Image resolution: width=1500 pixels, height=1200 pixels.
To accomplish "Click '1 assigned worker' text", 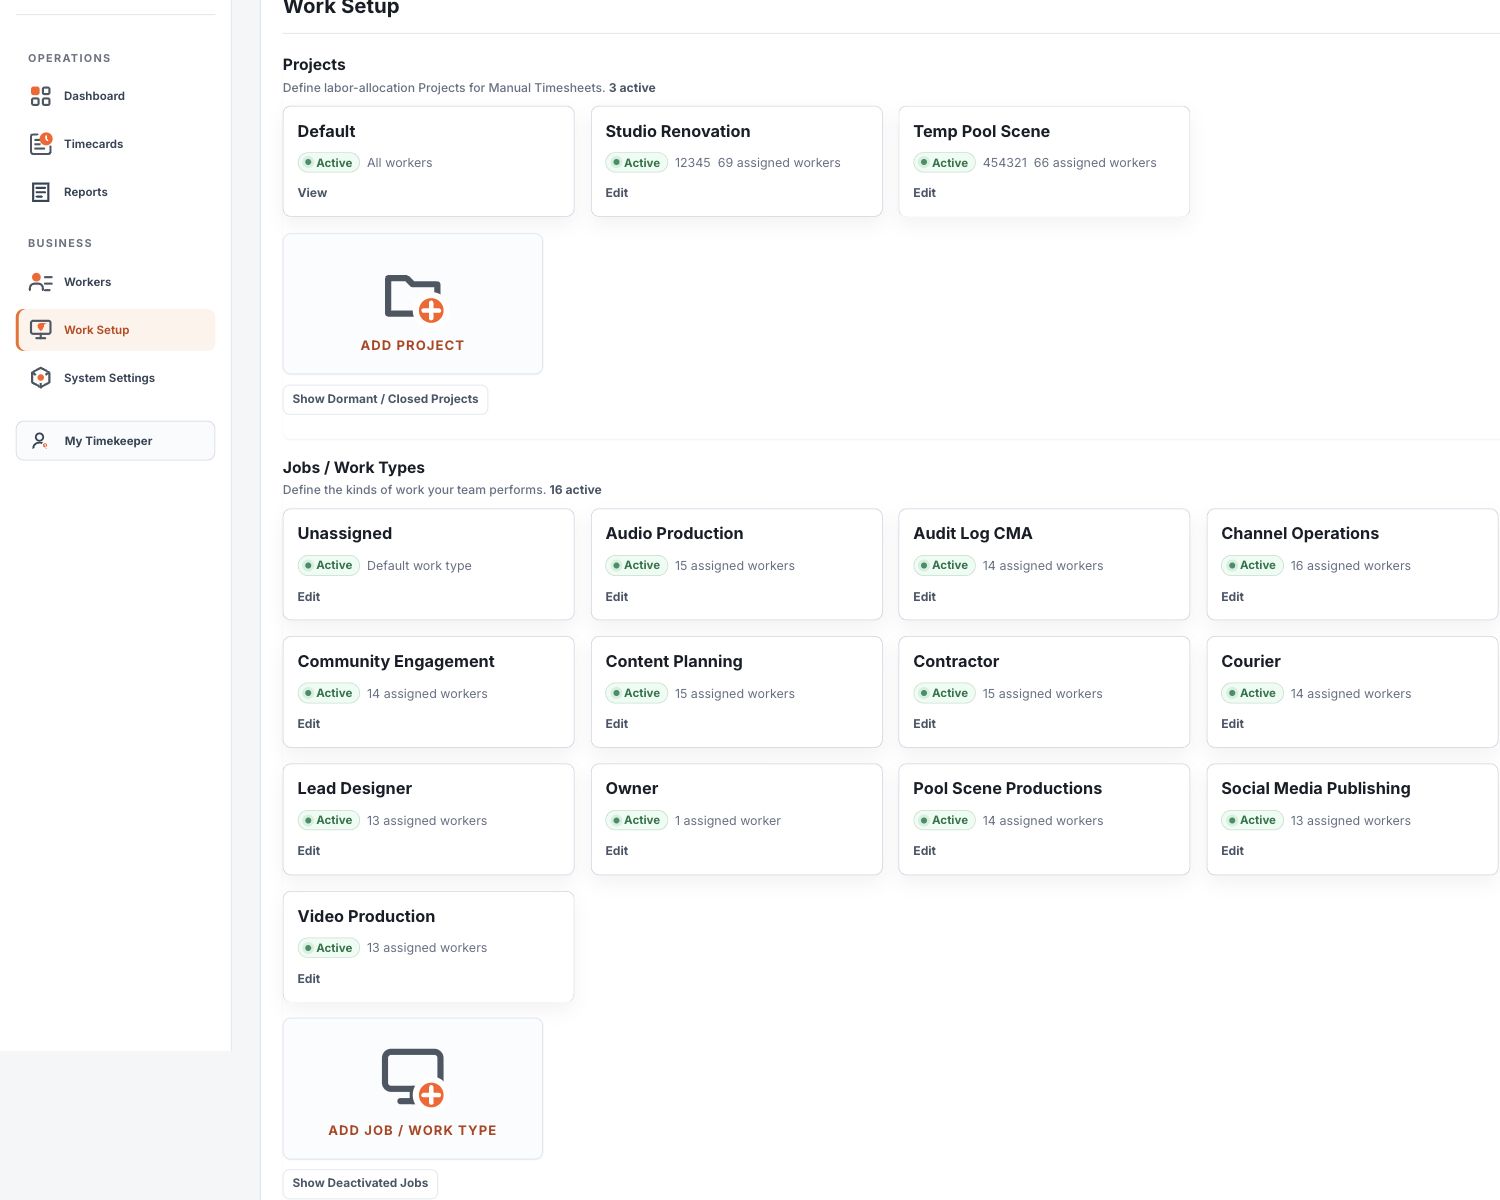I will point(728,821).
